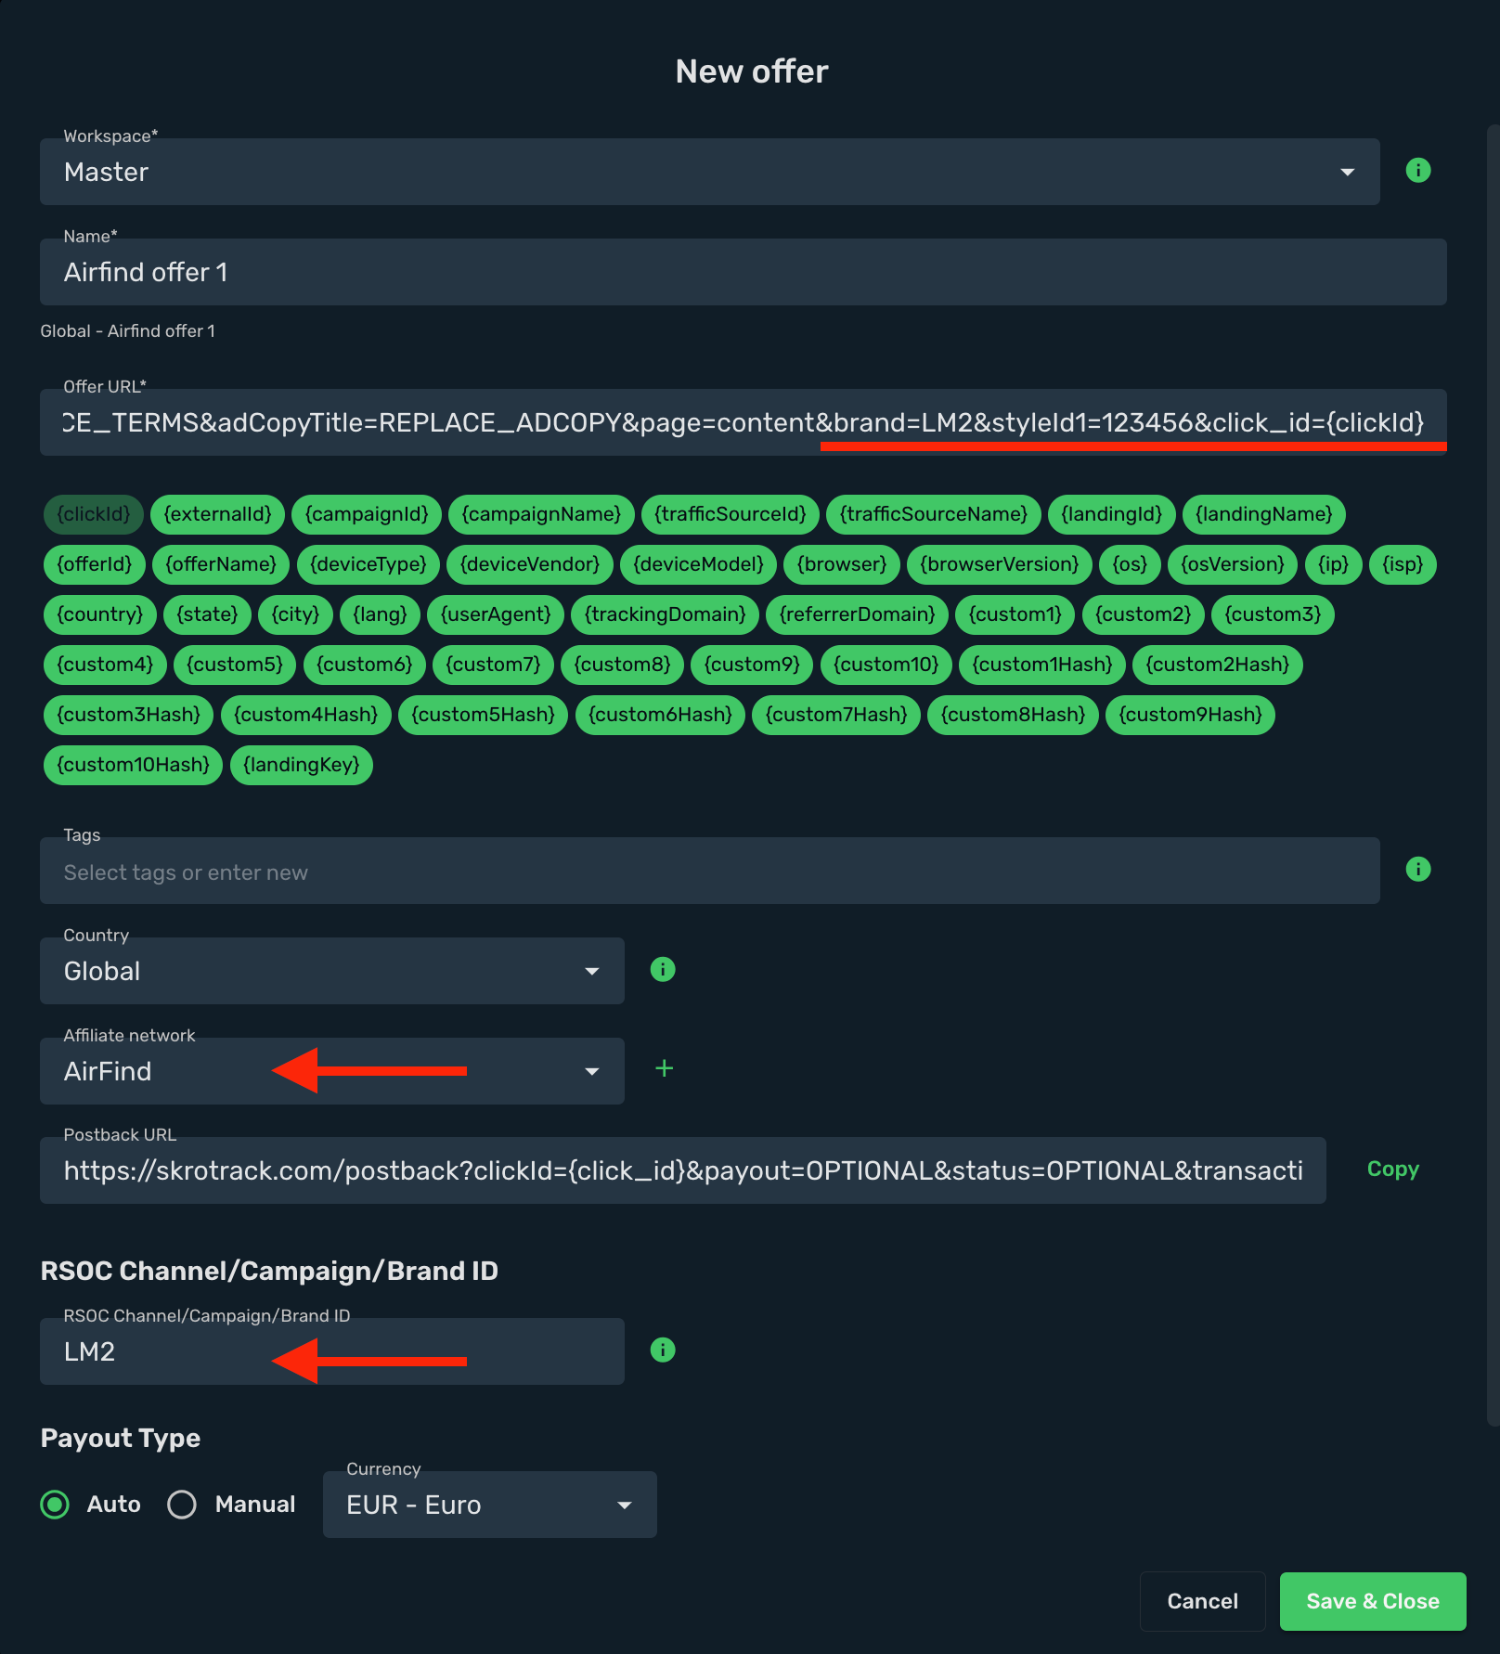Click the Postback URL field

click(x=683, y=1170)
